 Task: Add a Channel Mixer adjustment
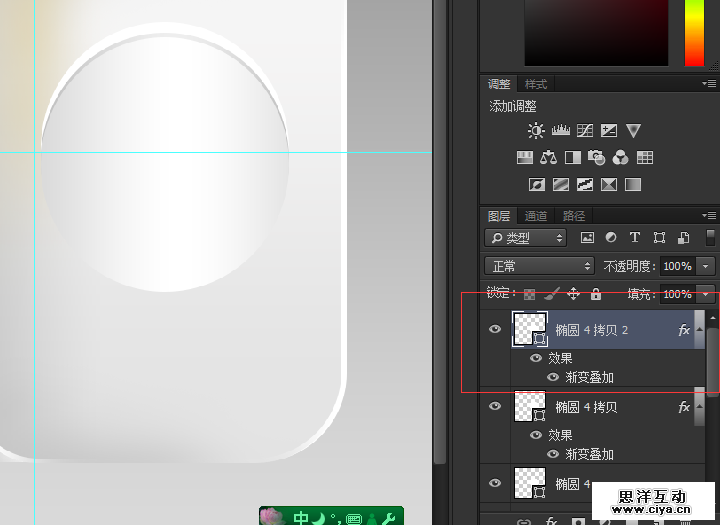pyautogui.click(x=621, y=158)
